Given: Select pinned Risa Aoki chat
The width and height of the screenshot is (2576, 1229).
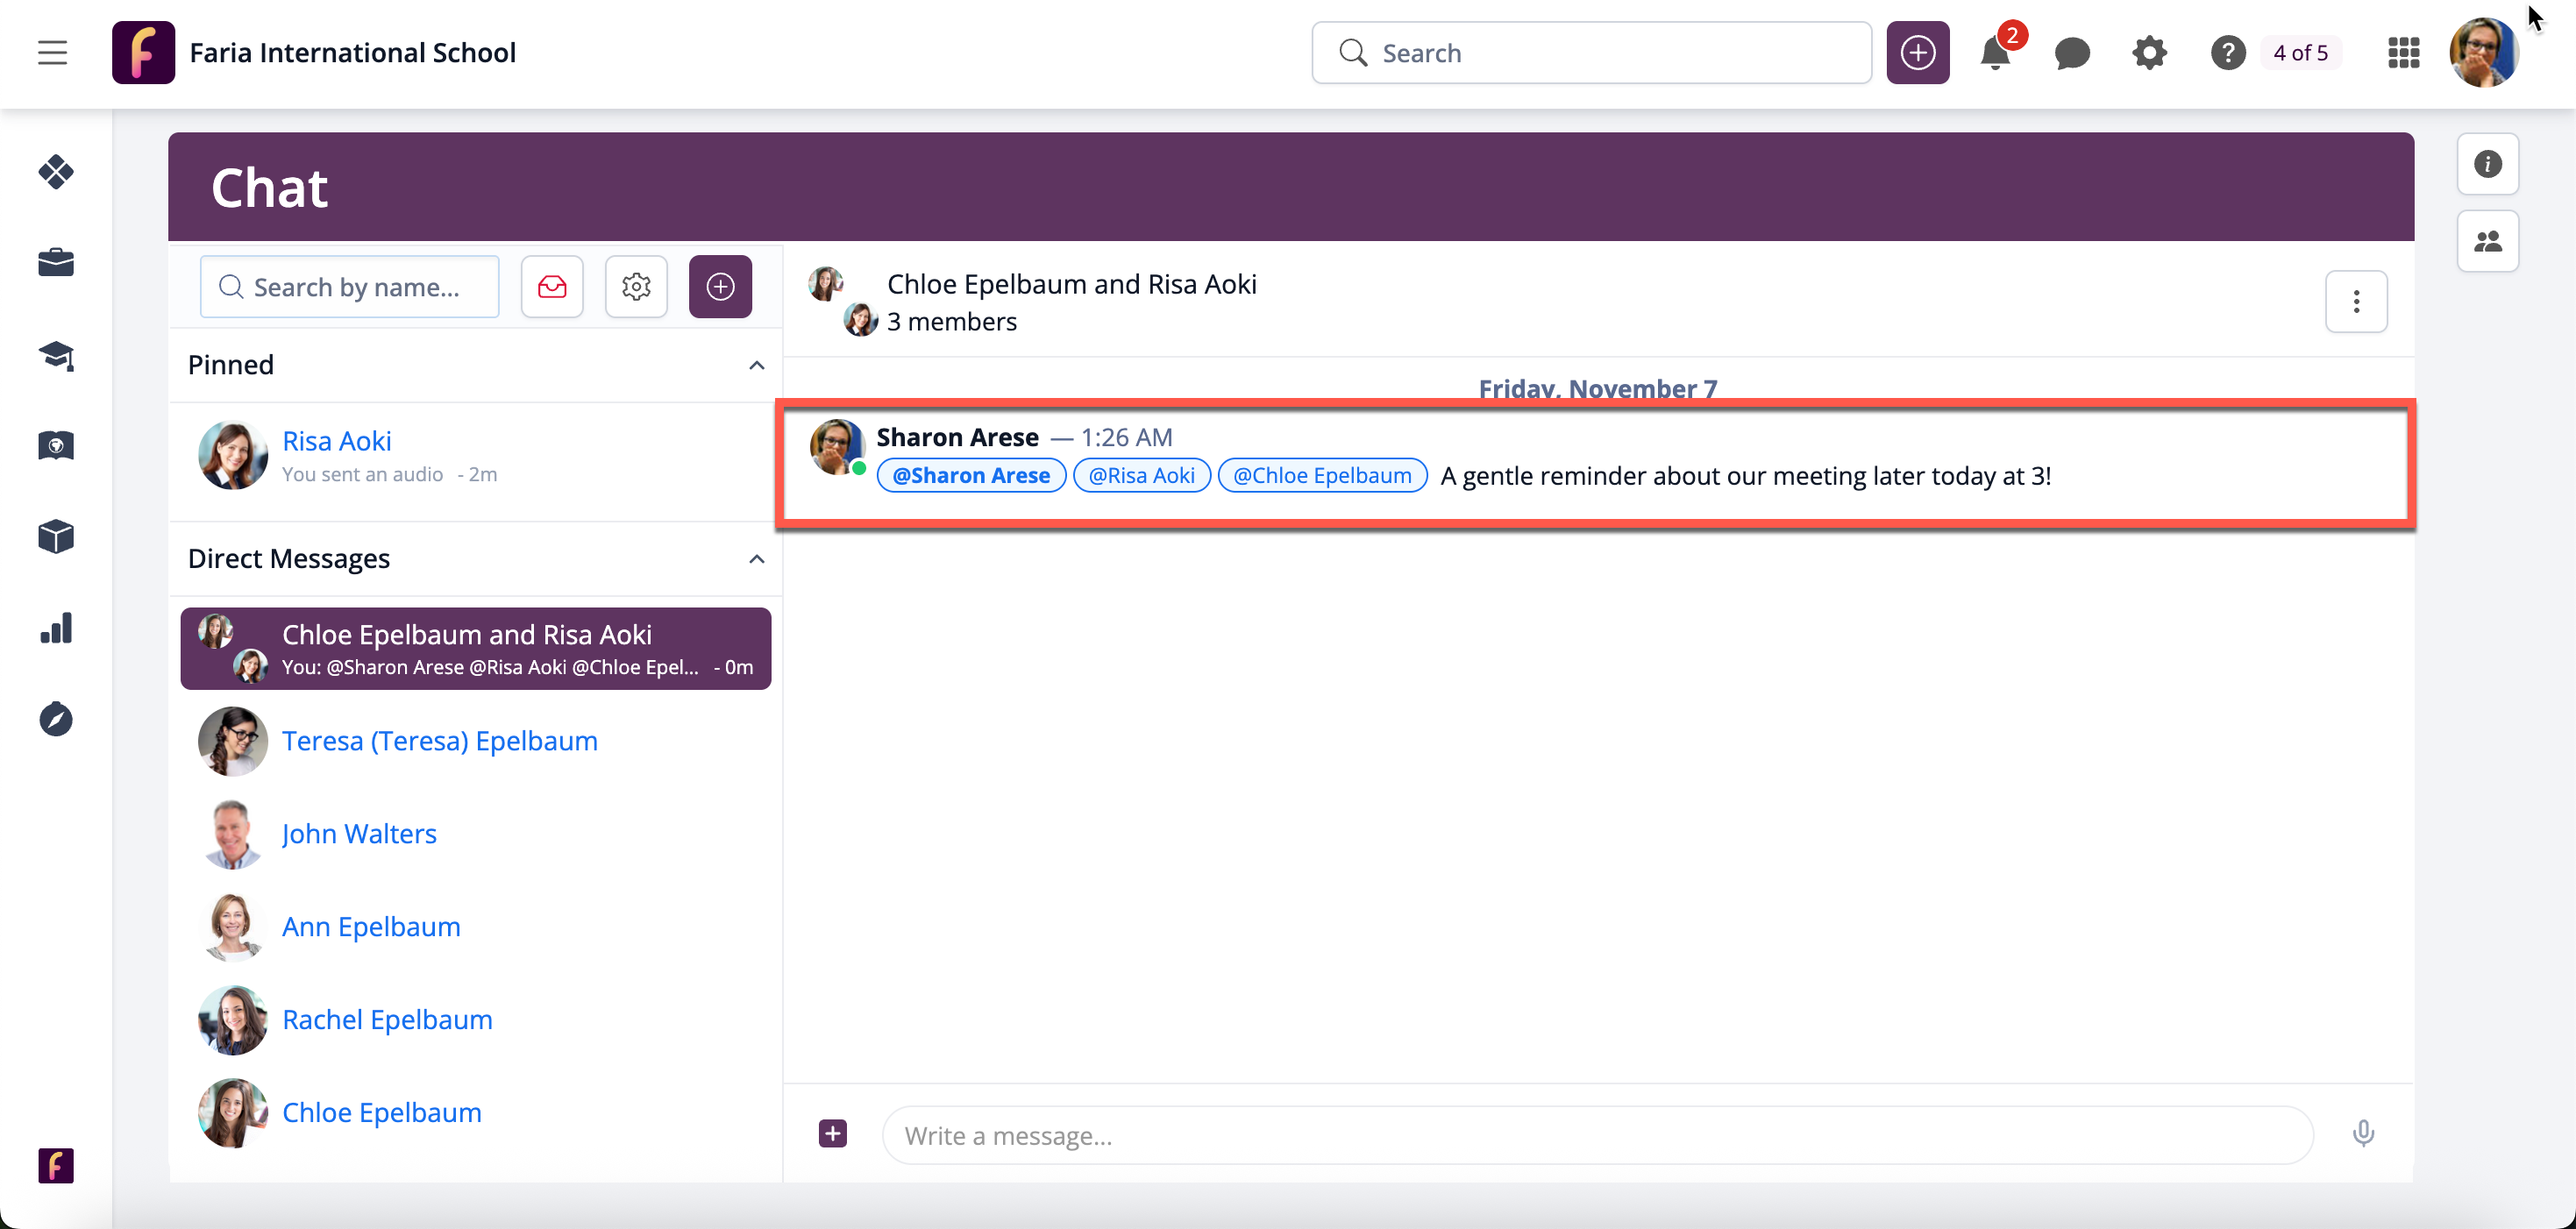Looking at the screenshot, I should tap(337, 441).
